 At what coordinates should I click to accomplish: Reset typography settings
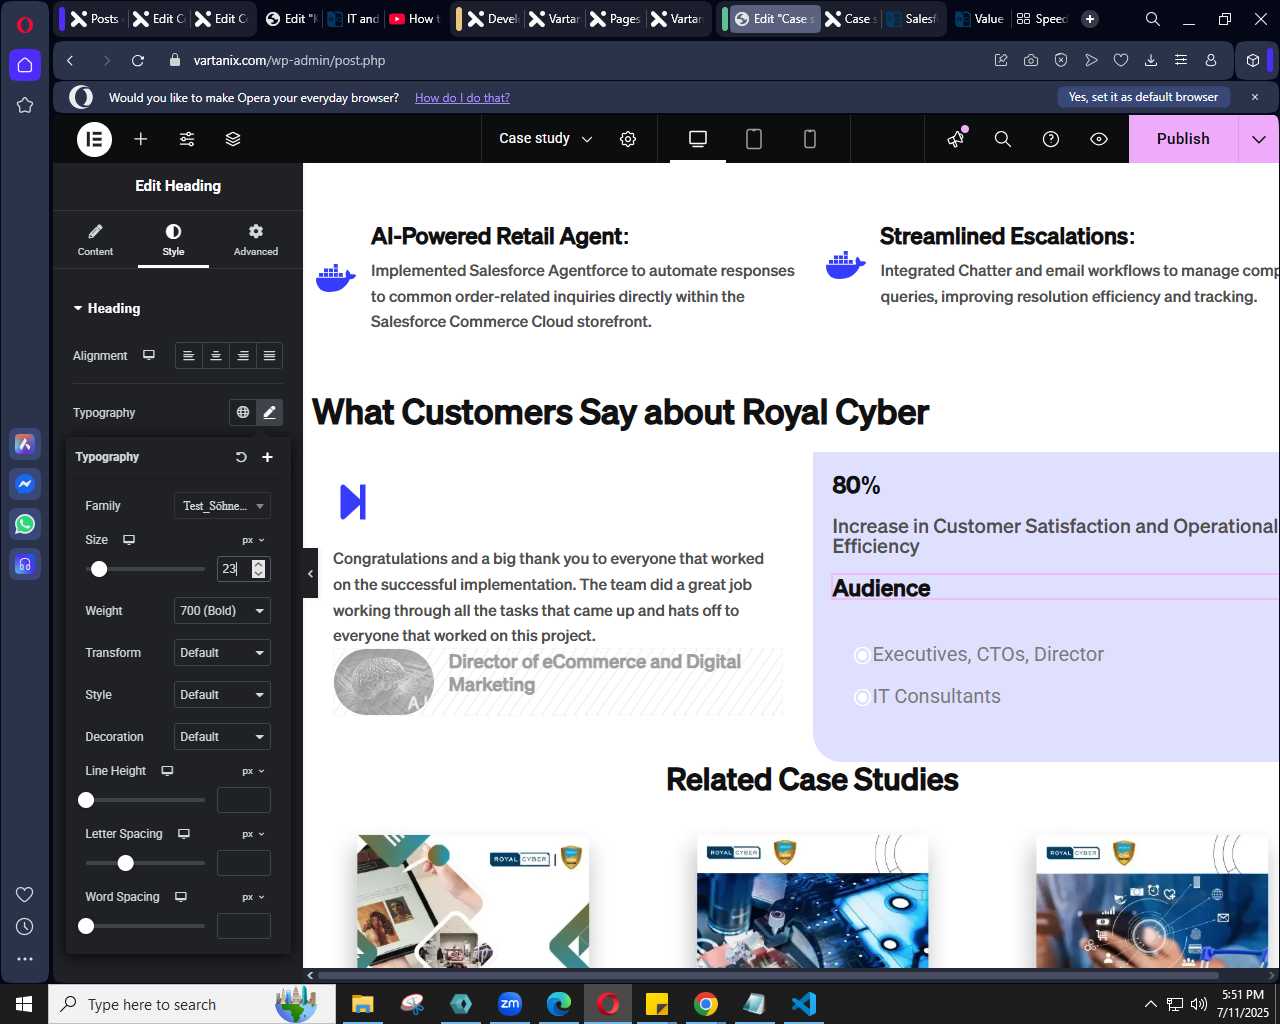point(241,457)
